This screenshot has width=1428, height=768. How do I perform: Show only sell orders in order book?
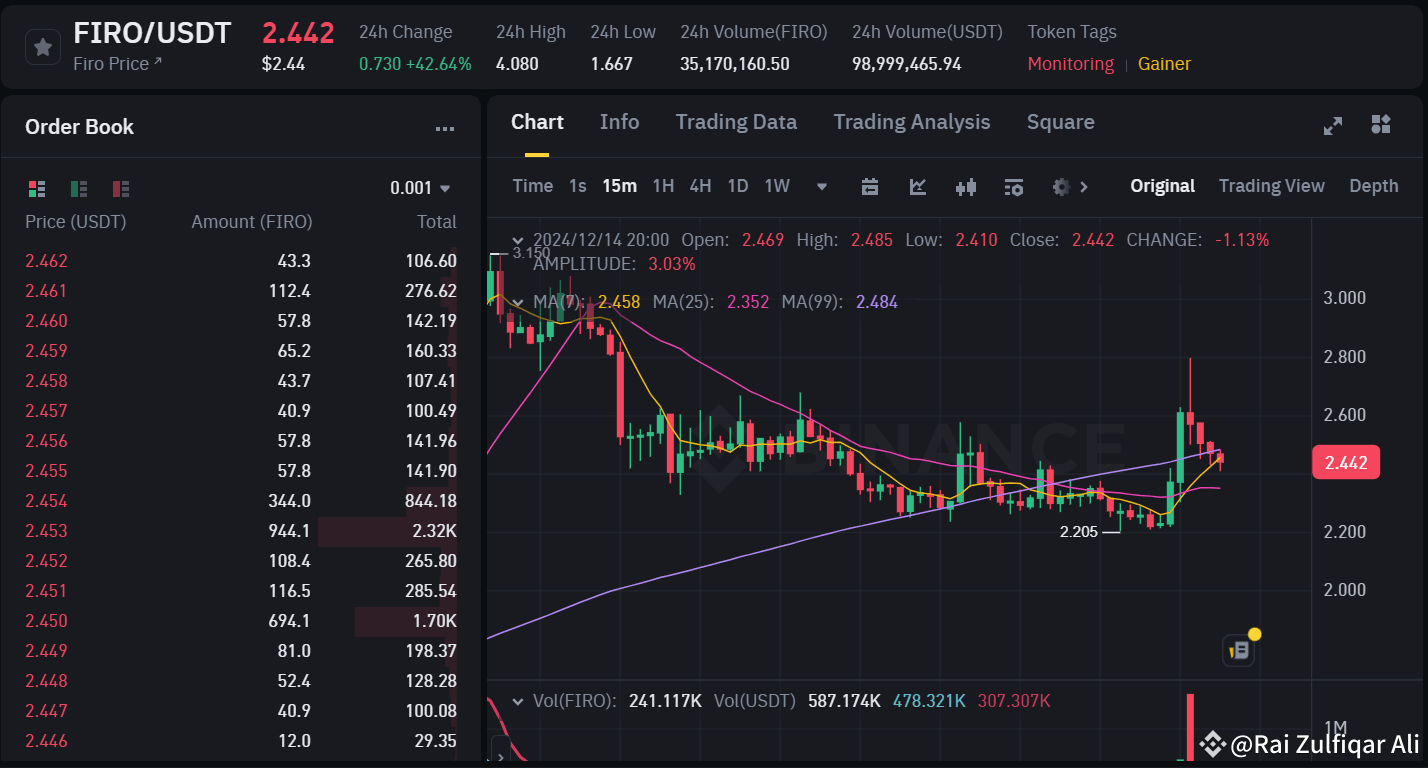(121, 189)
